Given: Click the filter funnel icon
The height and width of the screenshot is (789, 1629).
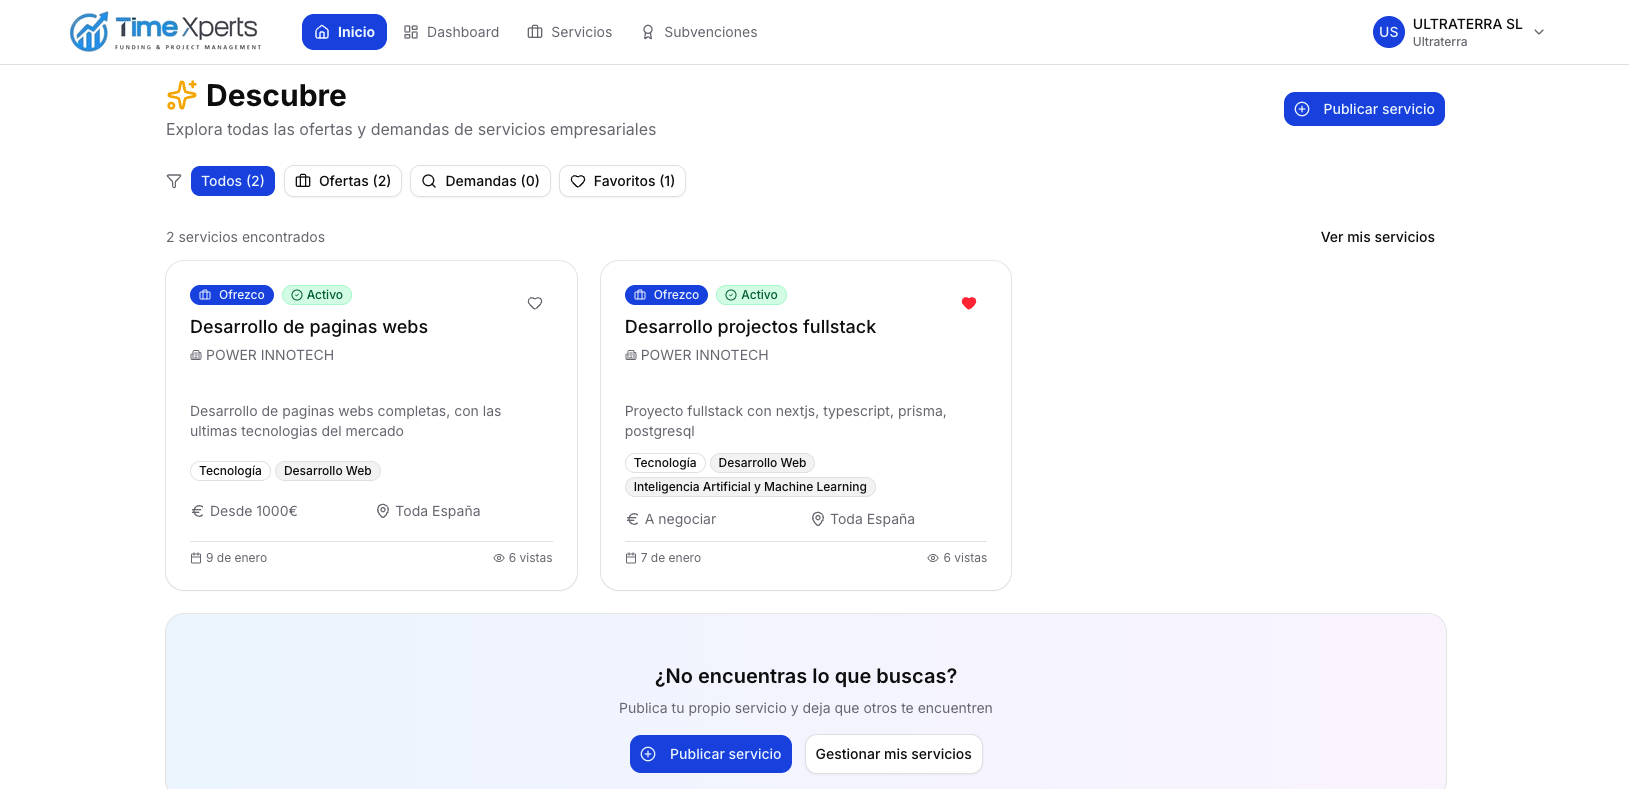Looking at the screenshot, I should 174,181.
